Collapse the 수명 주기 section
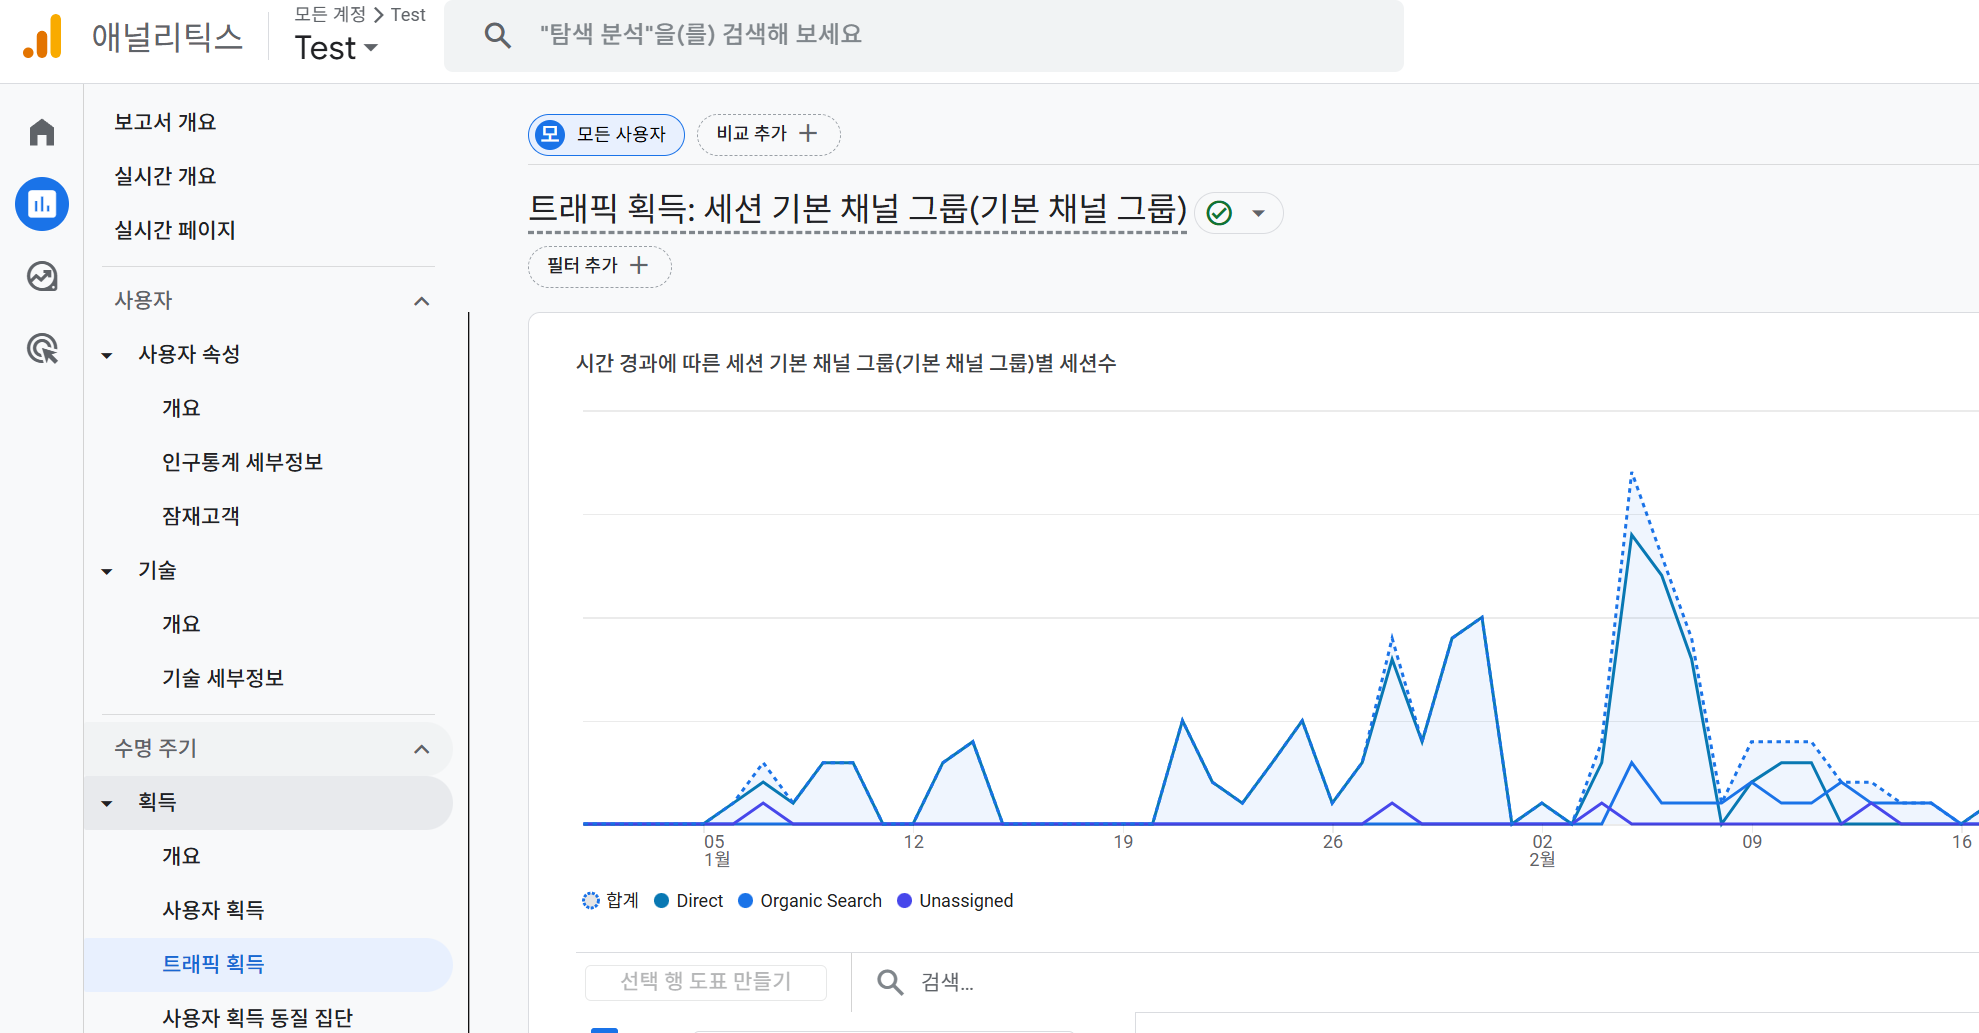The width and height of the screenshot is (1979, 1033). pyautogui.click(x=422, y=749)
